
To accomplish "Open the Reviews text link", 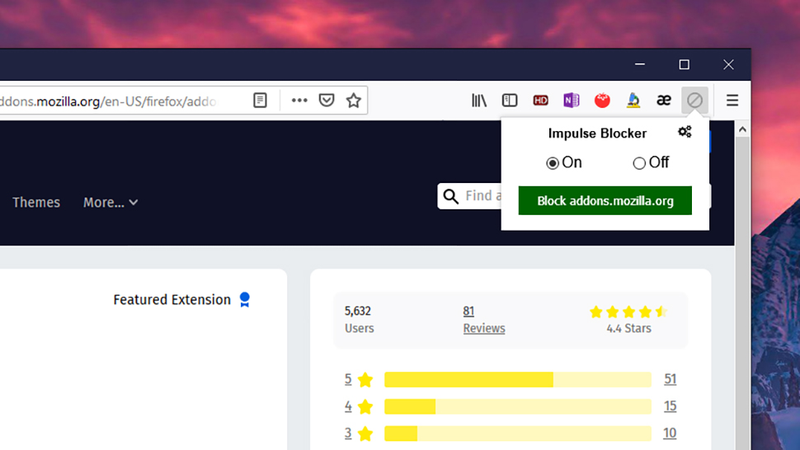I will tap(484, 328).
